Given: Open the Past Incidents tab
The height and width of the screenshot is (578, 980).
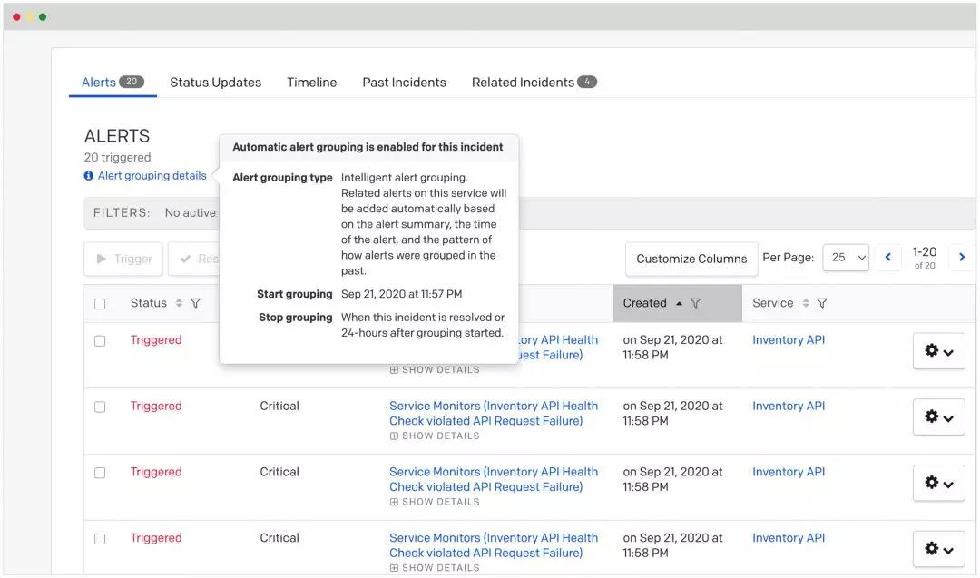Looking at the screenshot, I should pyautogui.click(x=404, y=82).
